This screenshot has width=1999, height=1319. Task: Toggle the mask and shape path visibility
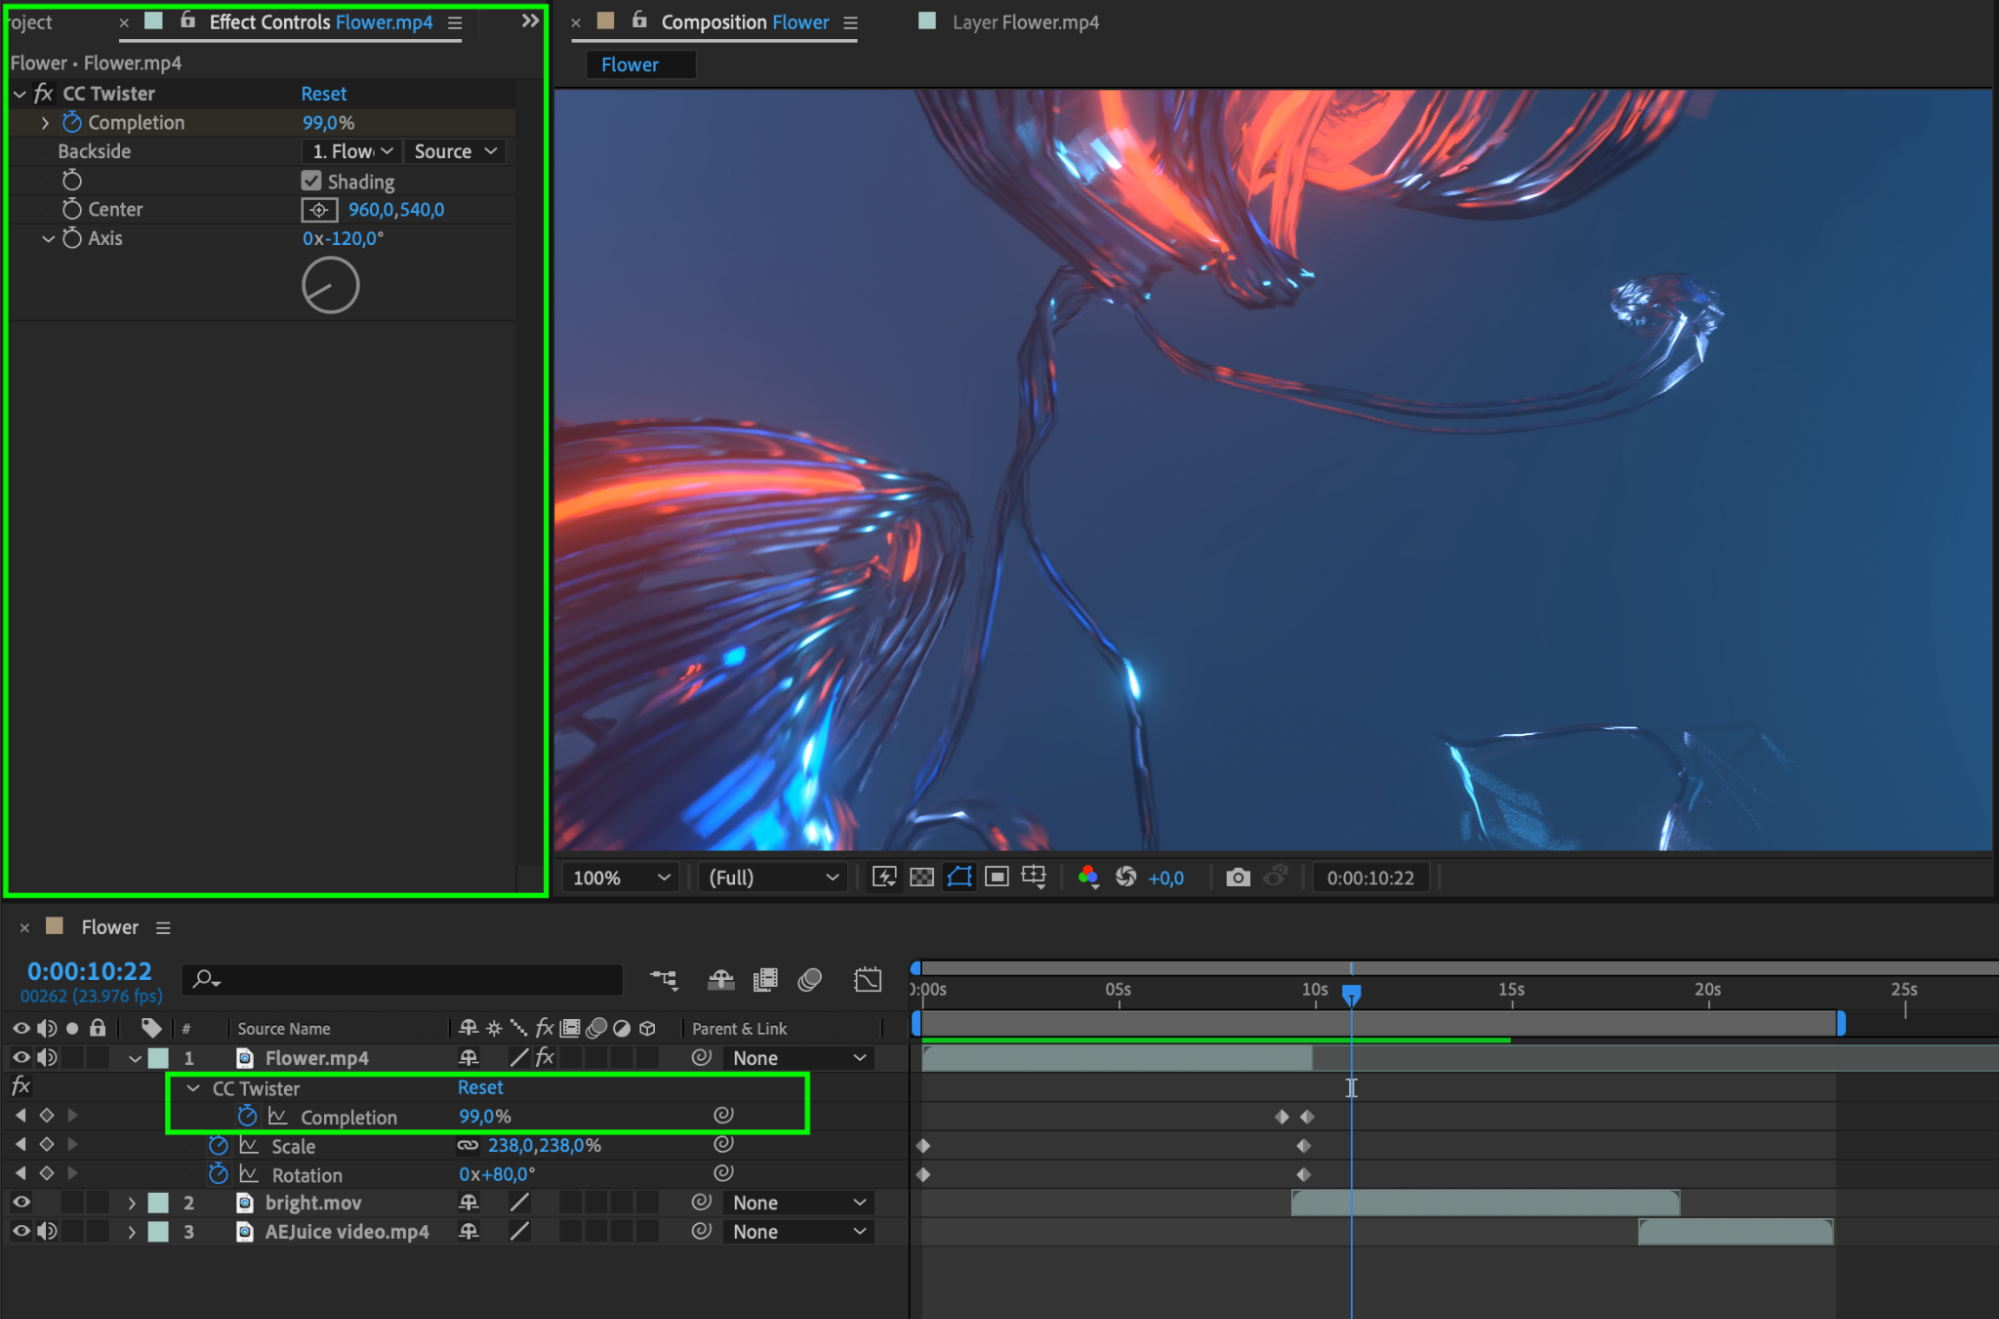[959, 877]
